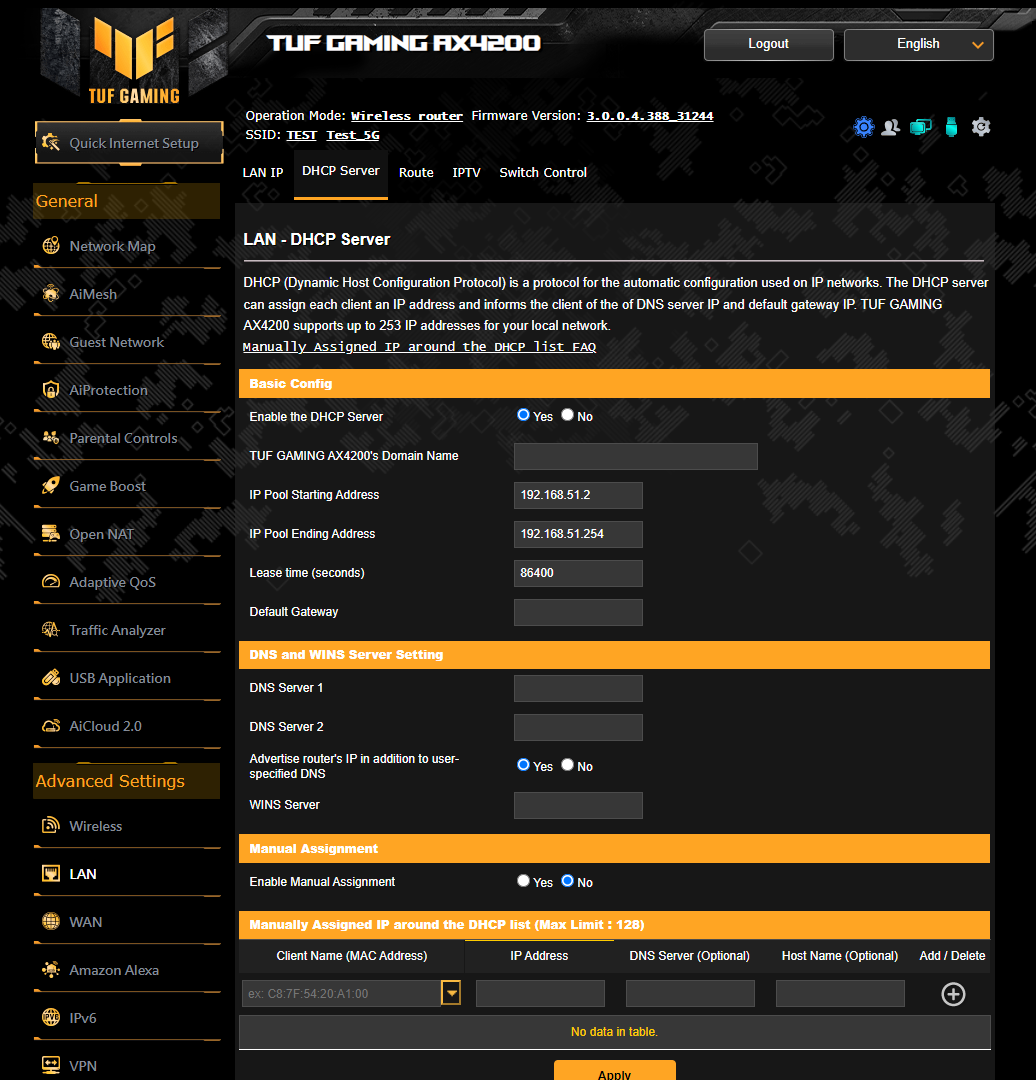Focus the IP Pool Ending Address field
1036x1080 pixels.
tap(578, 534)
